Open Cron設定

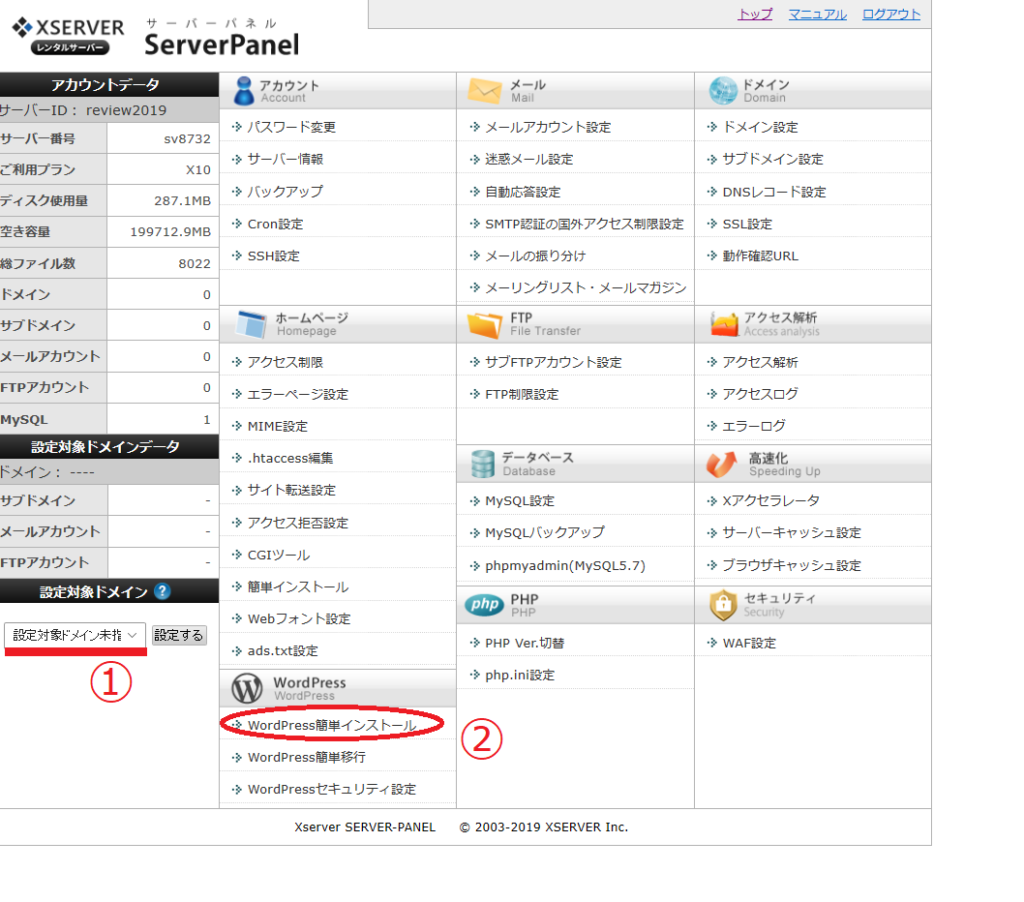tap(276, 224)
